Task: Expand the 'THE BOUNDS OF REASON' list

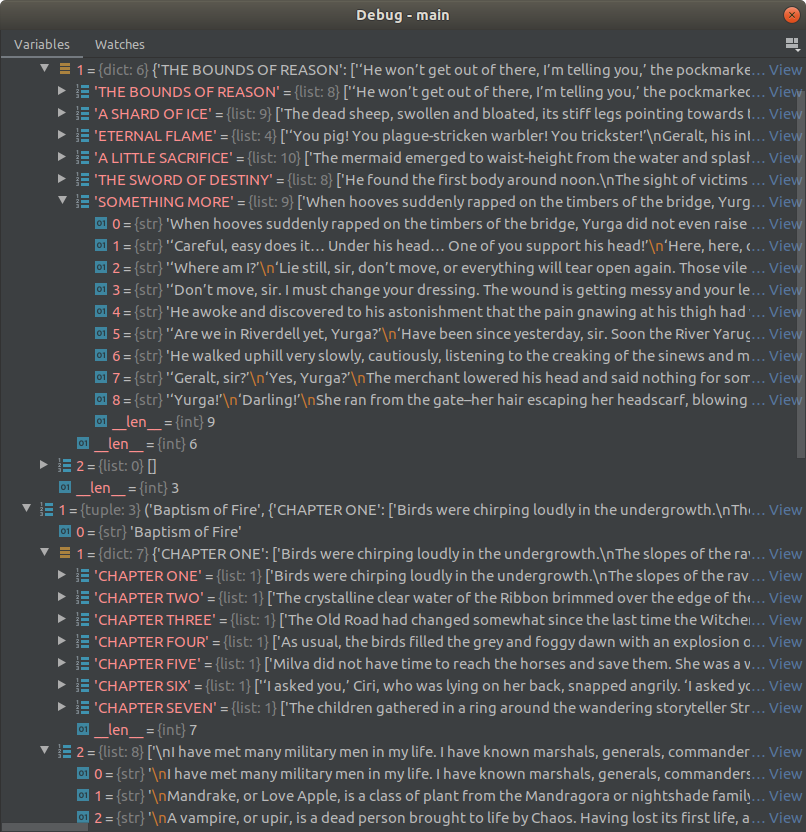Action: [x=62, y=91]
